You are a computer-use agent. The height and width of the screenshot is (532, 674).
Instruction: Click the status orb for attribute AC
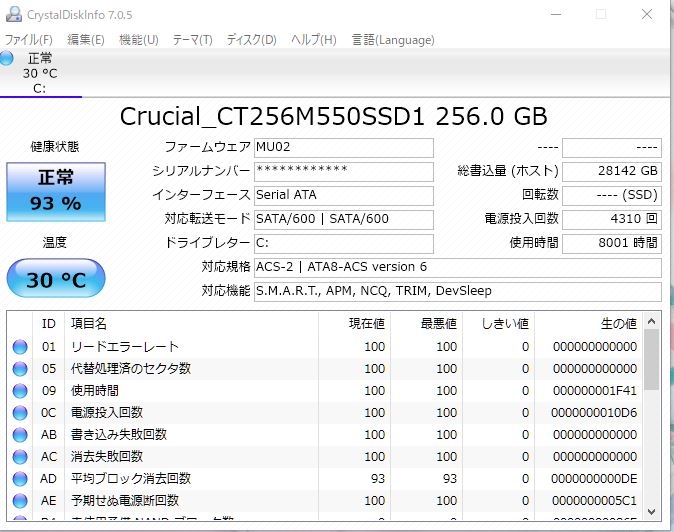click(x=20, y=457)
